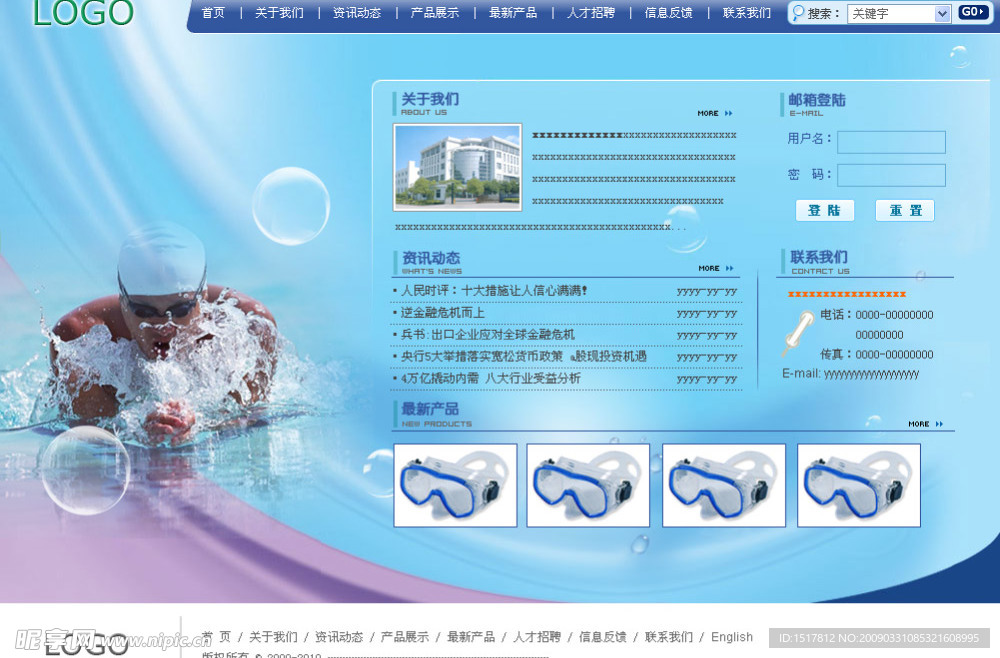The height and width of the screenshot is (658, 1000).
Task: Click the search magnifier icon
Action: (798, 13)
